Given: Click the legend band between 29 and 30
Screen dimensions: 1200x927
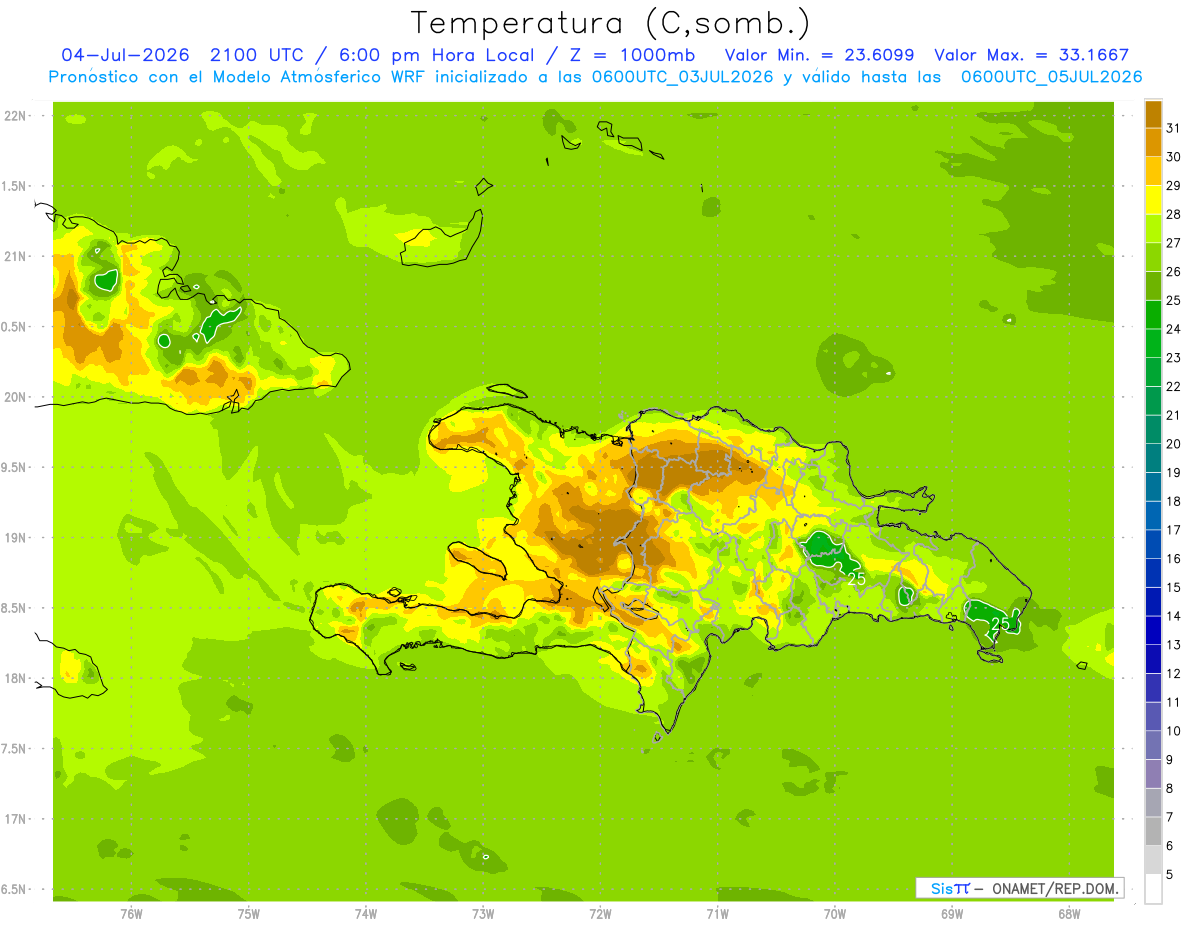Looking at the screenshot, I should [x=1153, y=172].
